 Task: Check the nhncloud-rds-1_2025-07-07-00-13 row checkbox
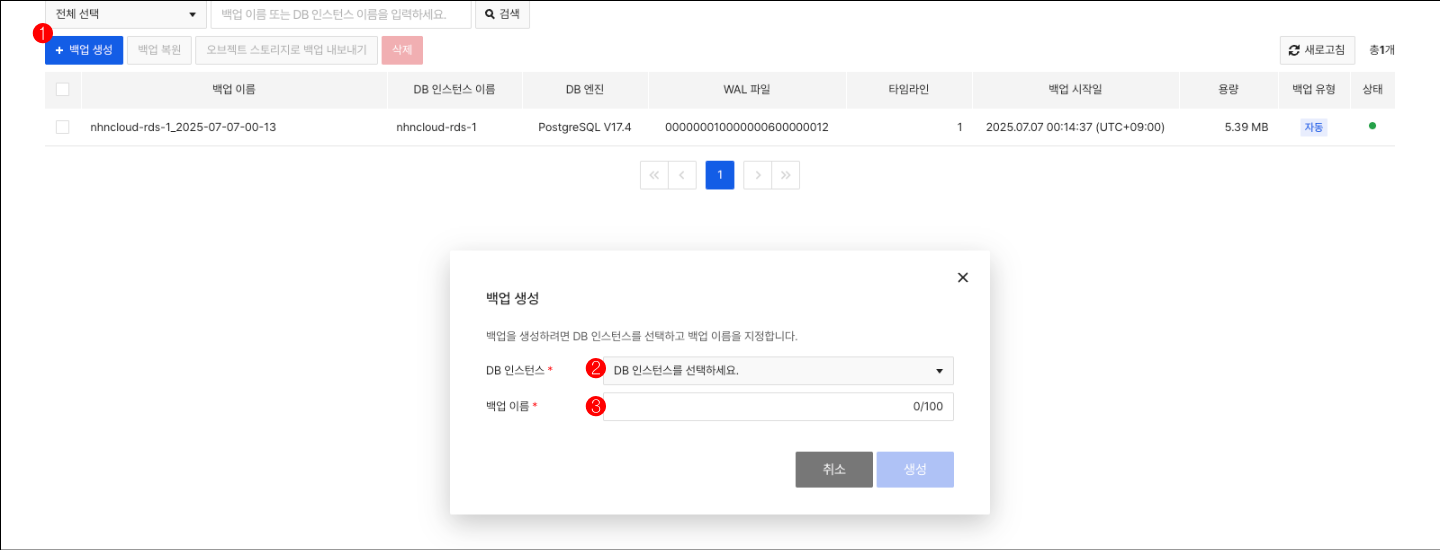[x=63, y=127]
